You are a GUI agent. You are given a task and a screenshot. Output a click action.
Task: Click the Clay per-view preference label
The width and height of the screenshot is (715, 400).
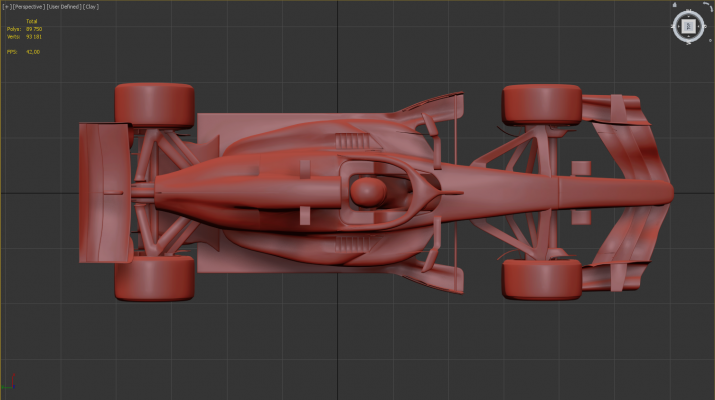click(91, 6)
